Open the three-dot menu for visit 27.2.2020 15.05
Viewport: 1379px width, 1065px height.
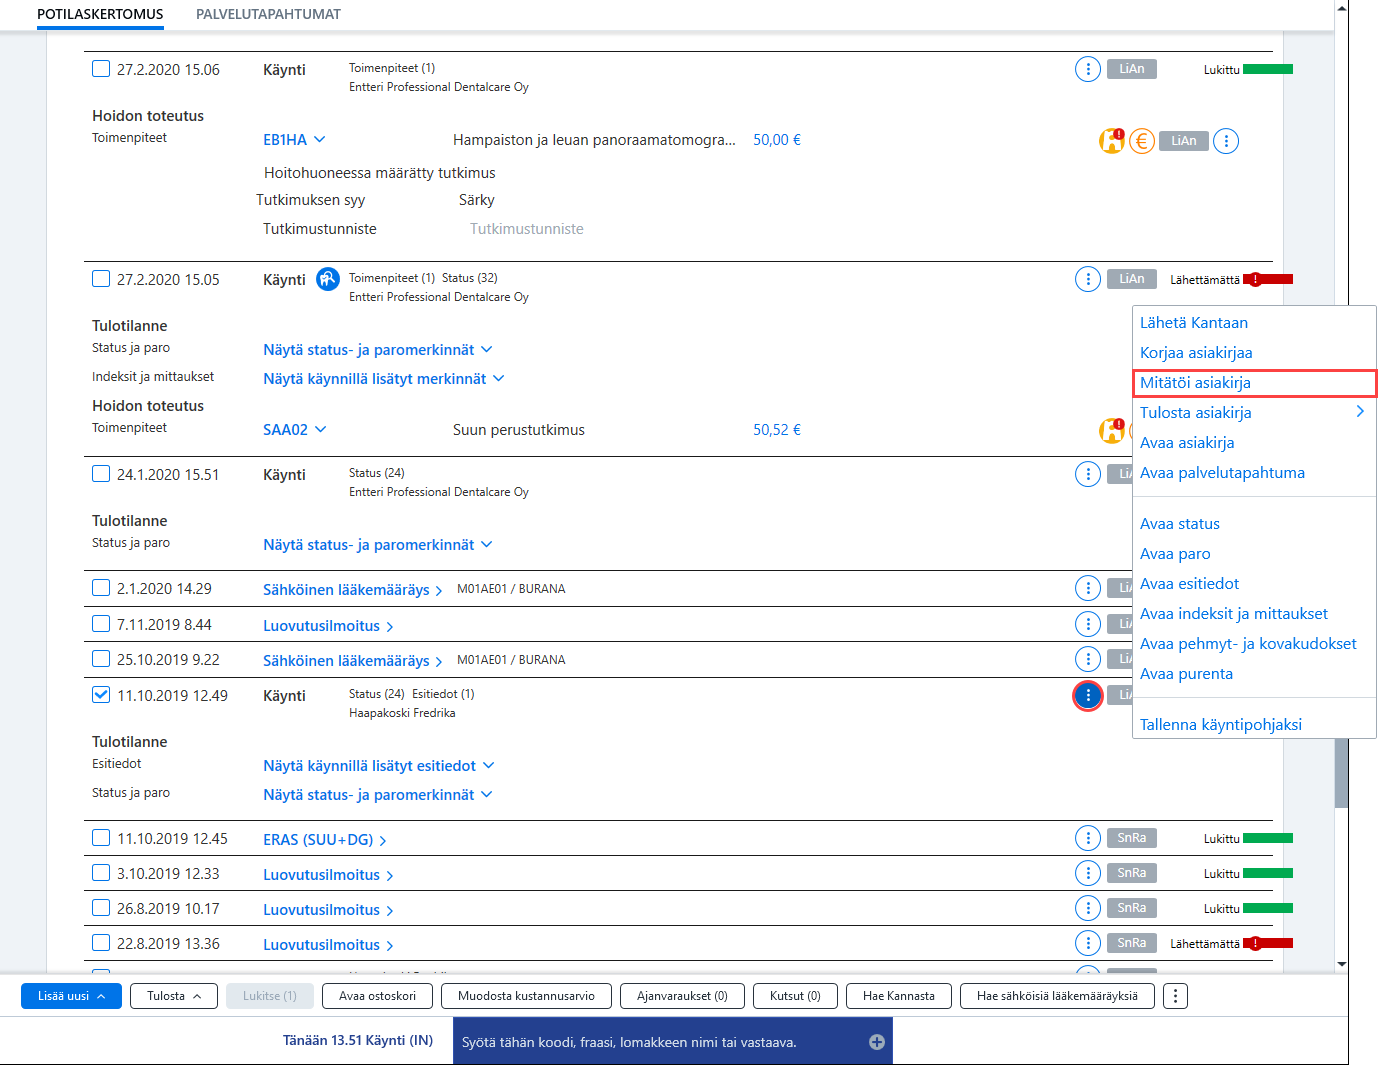pos(1088,279)
